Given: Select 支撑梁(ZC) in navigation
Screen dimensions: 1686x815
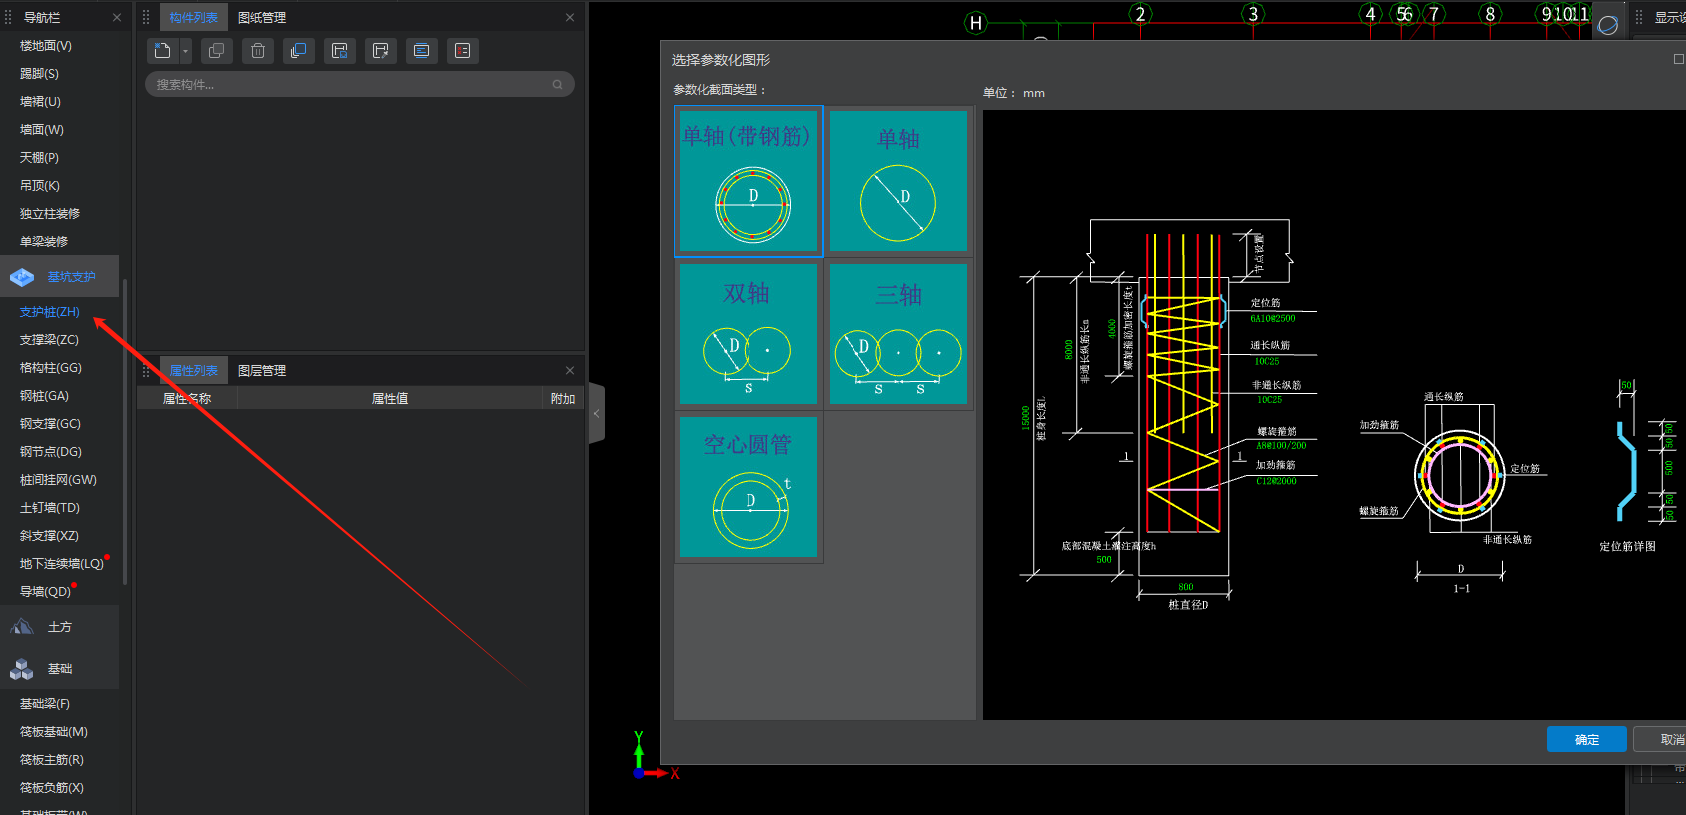Looking at the screenshot, I should point(49,340).
